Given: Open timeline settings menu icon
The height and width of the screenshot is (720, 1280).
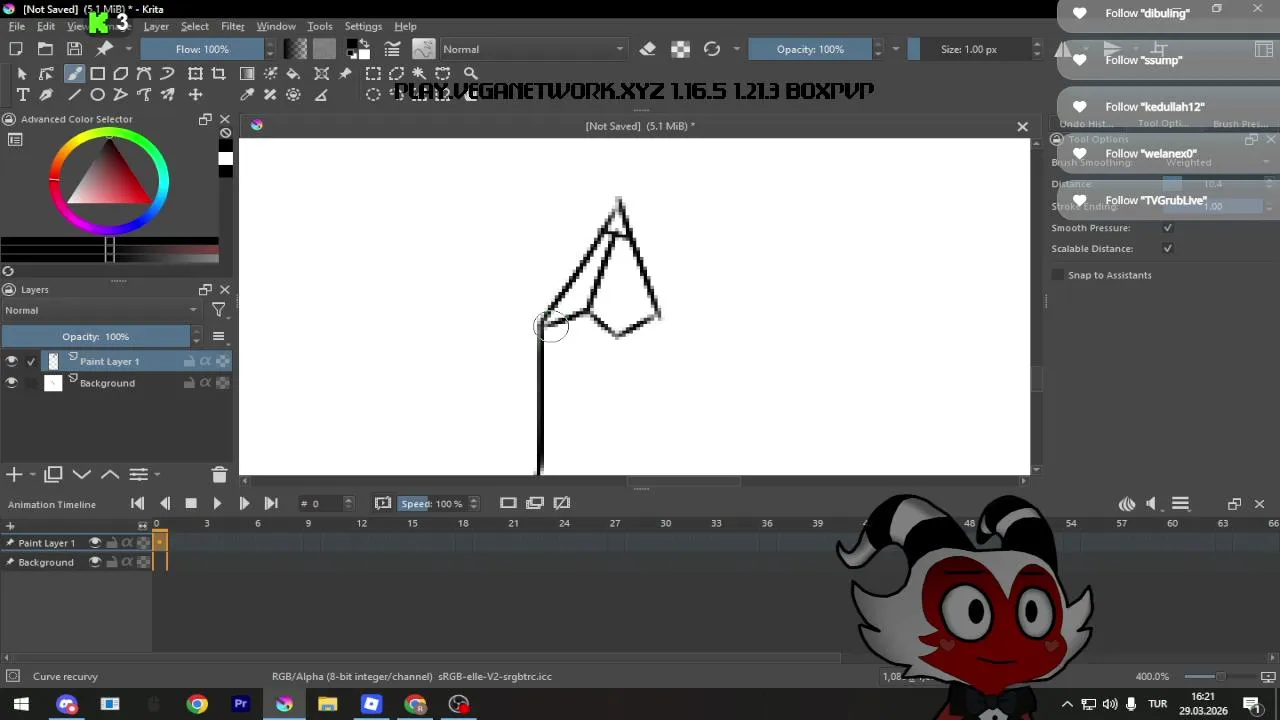Looking at the screenshot, I should 1180,504.
